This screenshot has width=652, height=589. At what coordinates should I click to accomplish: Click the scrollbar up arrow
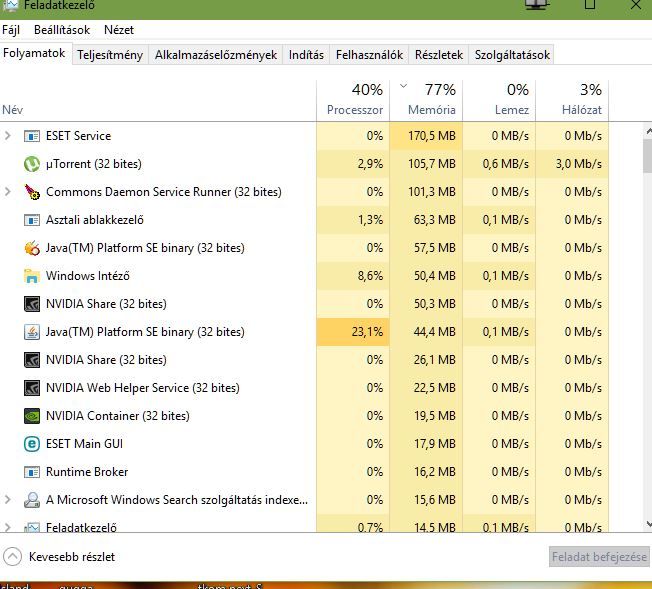click(x=648, y=131)
